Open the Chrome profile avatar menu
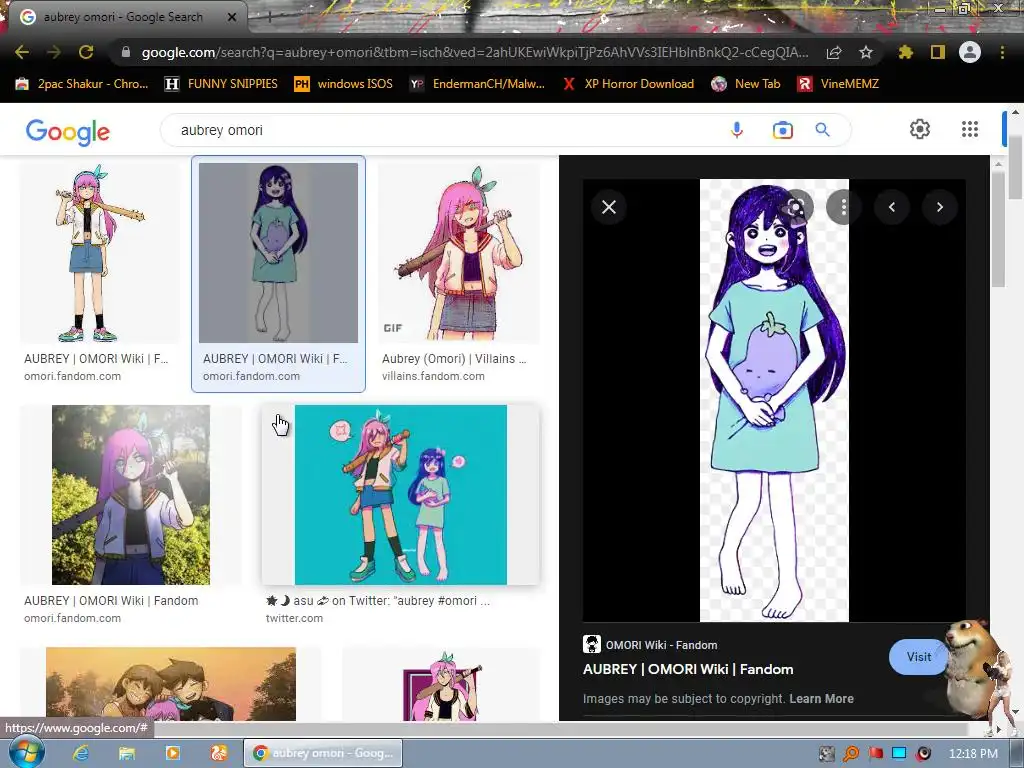The height and width of the screenshot is (768, 1024). 970,52
